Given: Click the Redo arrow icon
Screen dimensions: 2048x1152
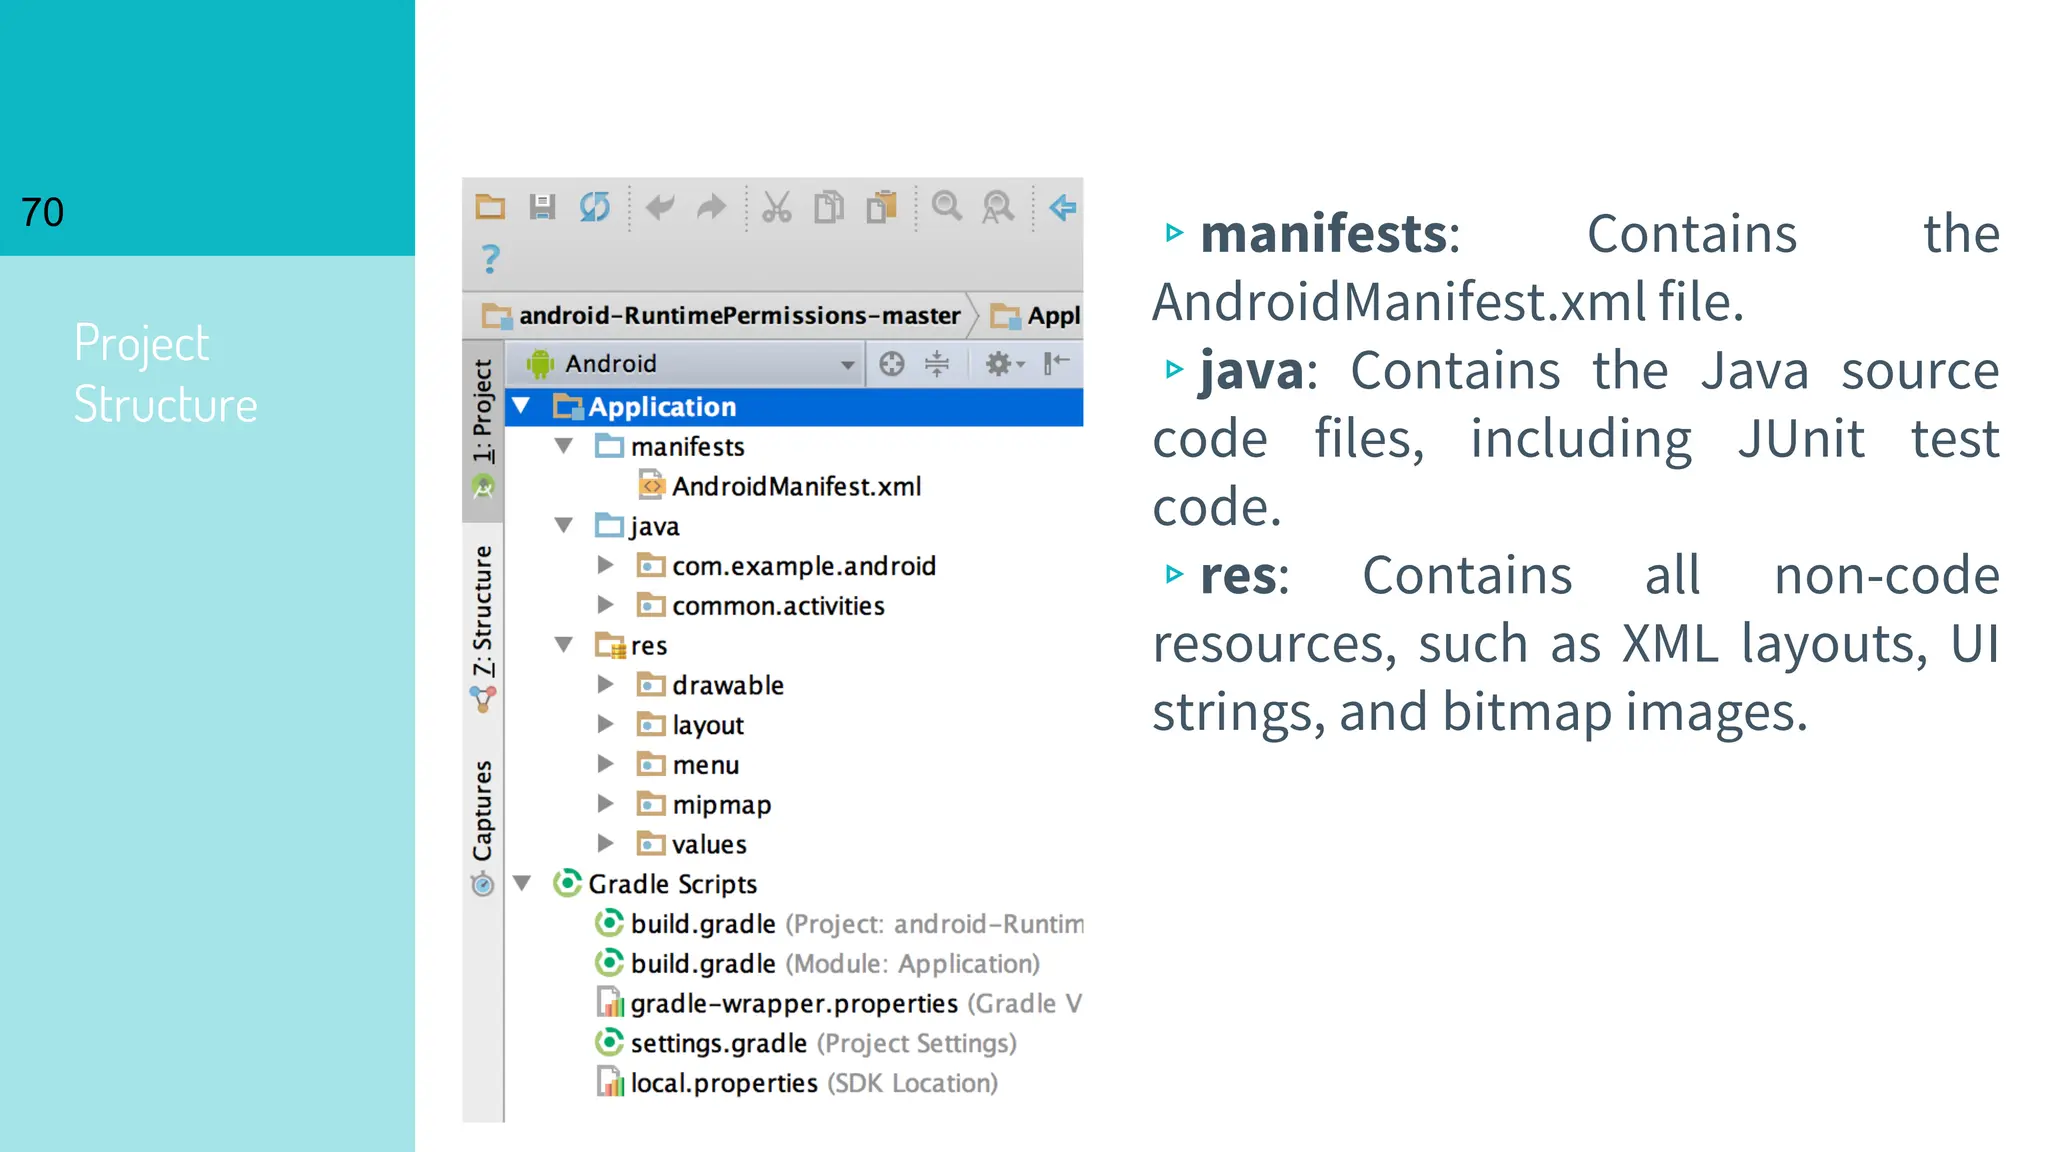Looking at the screenshot, I should [x=711, y=207].
